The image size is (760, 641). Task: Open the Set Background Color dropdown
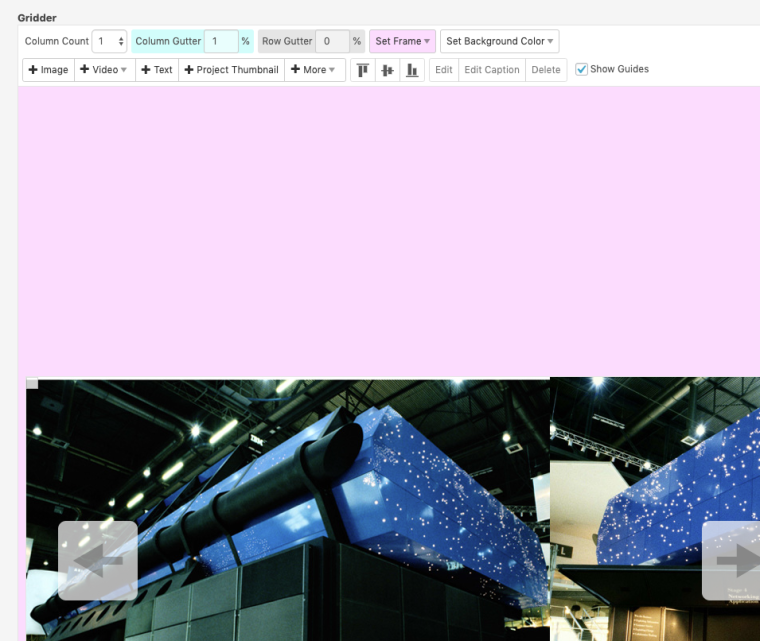tap(499, 41)
